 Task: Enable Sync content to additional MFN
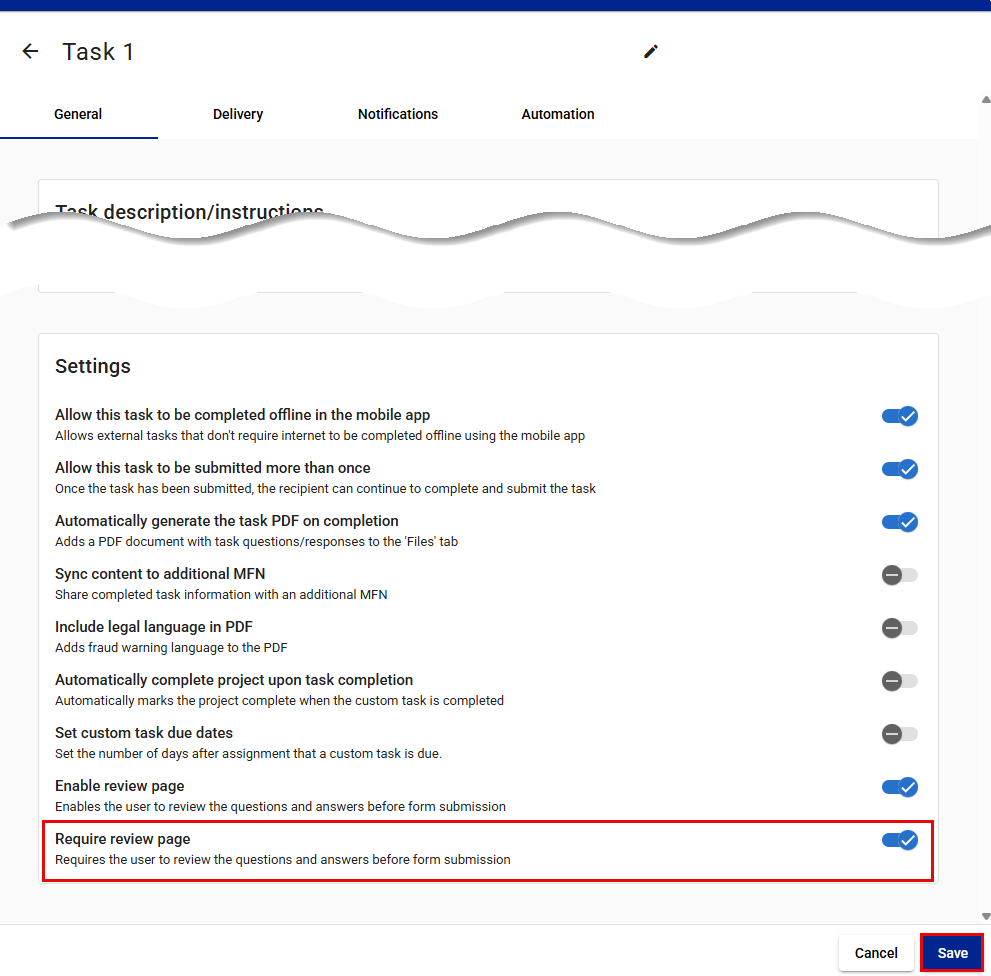click(x=899, y=575)
